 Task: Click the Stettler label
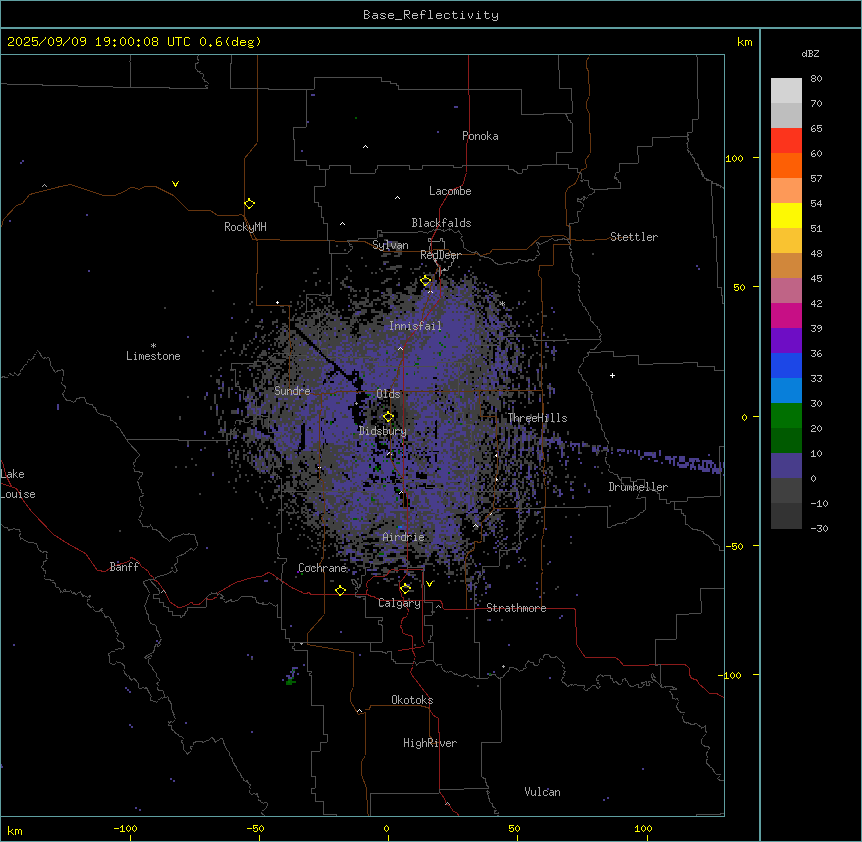click(634, 237)
